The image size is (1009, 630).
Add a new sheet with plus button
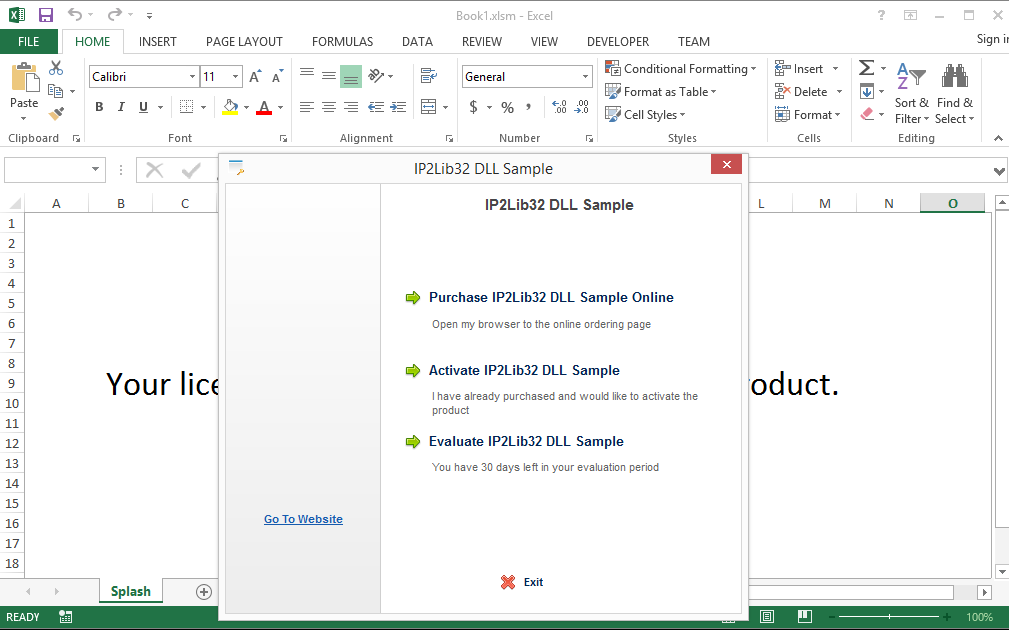point(204,592)
